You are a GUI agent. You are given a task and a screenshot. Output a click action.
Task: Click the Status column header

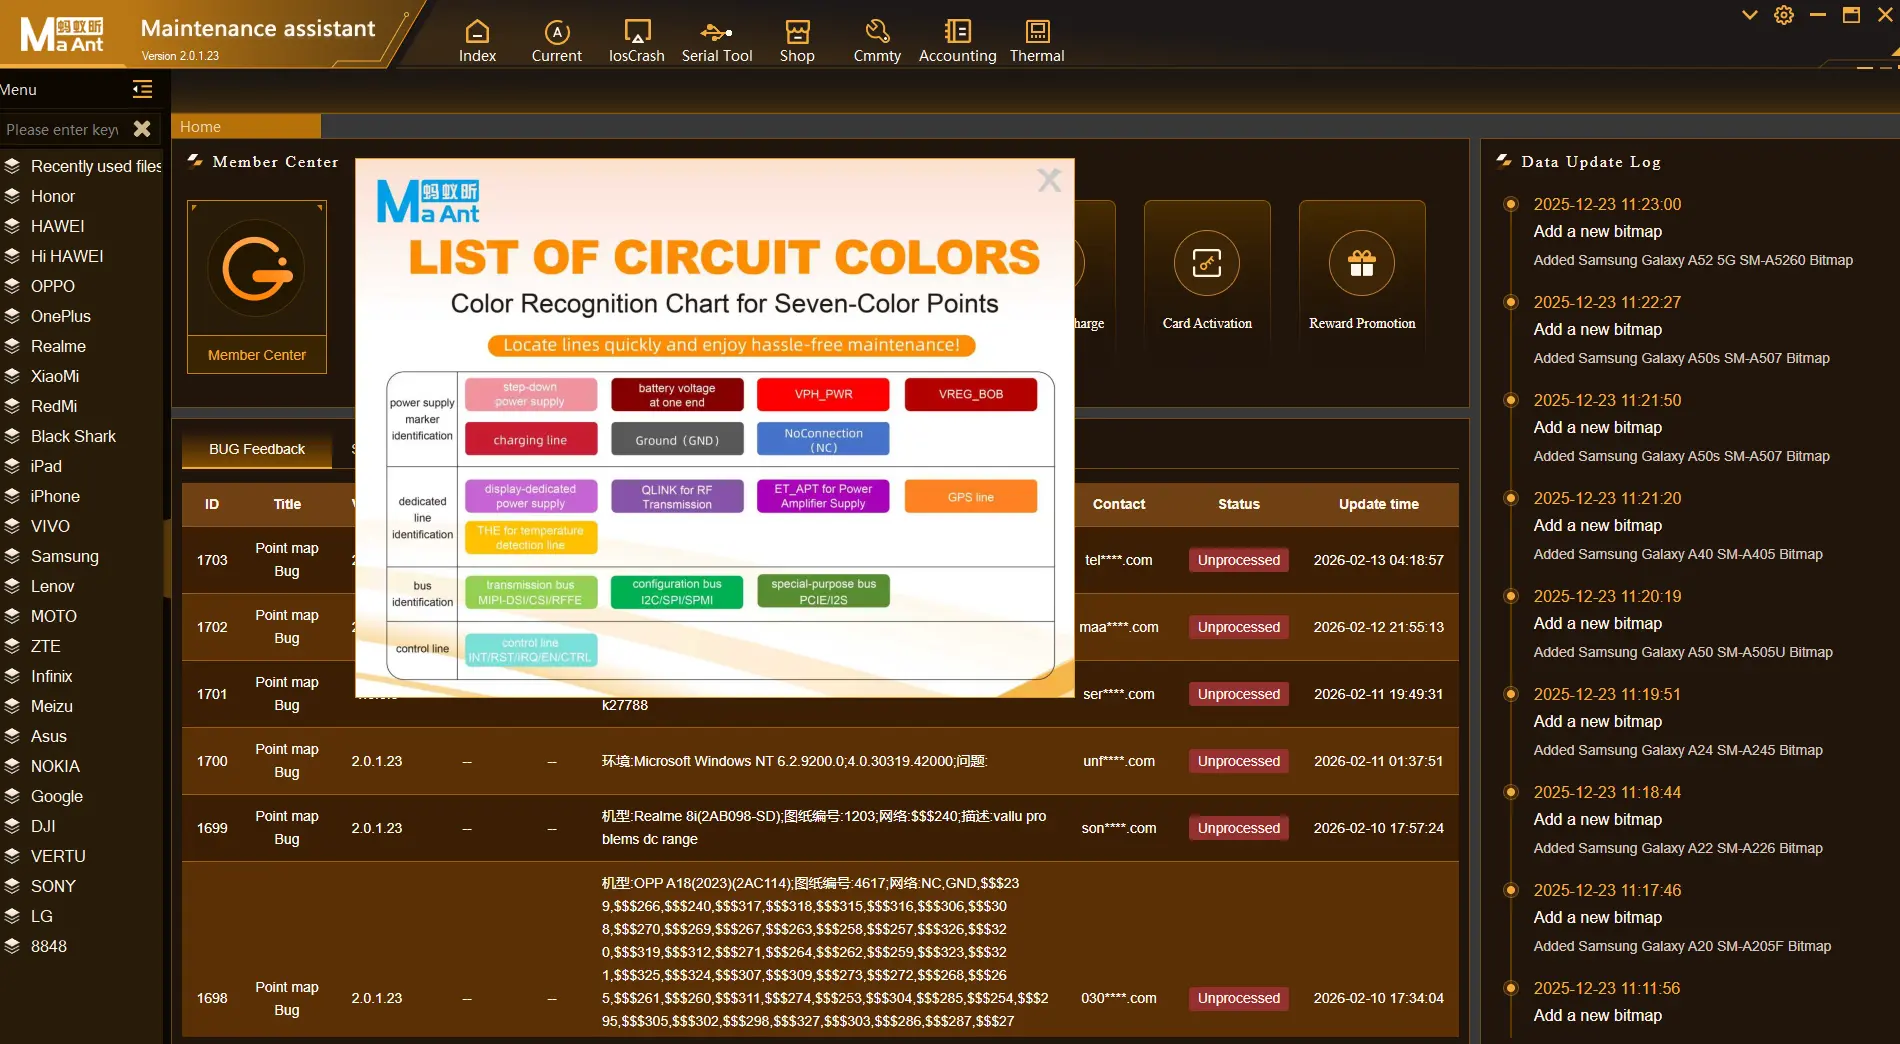point(1238,504)
